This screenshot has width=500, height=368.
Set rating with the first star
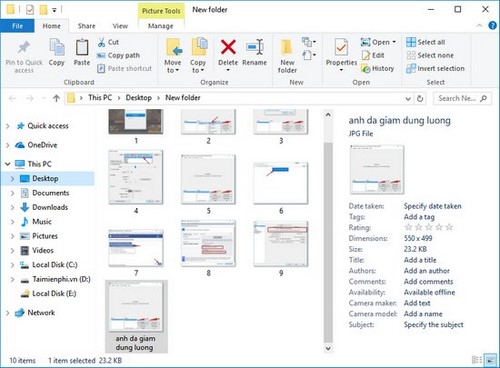[x=408, y=227]
